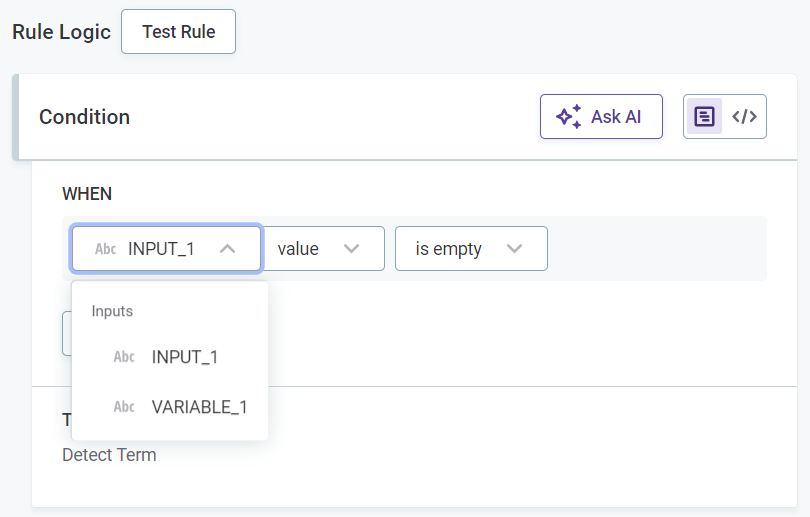Select the Detect Term action text
Viewport: 810px width, 517px height.
pos(109,455)
